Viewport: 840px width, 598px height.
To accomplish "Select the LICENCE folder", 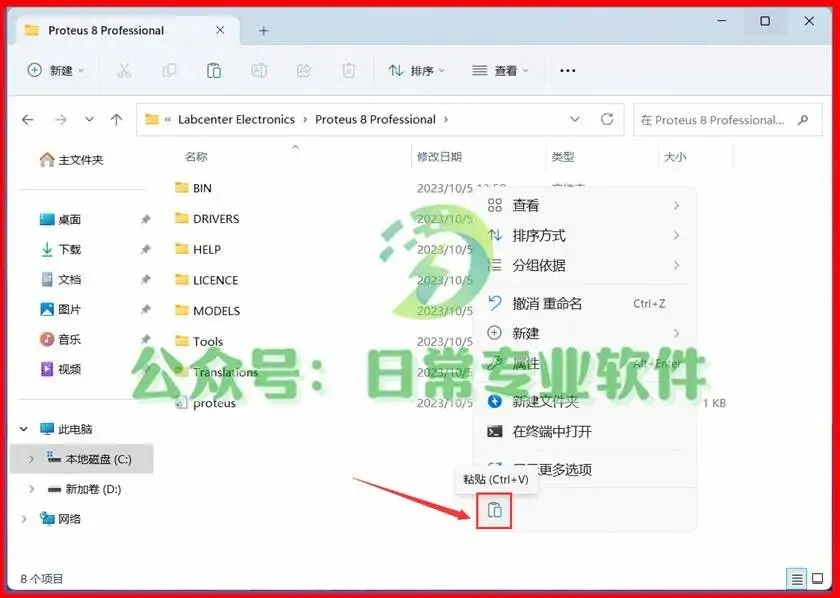I will point(207,280).
